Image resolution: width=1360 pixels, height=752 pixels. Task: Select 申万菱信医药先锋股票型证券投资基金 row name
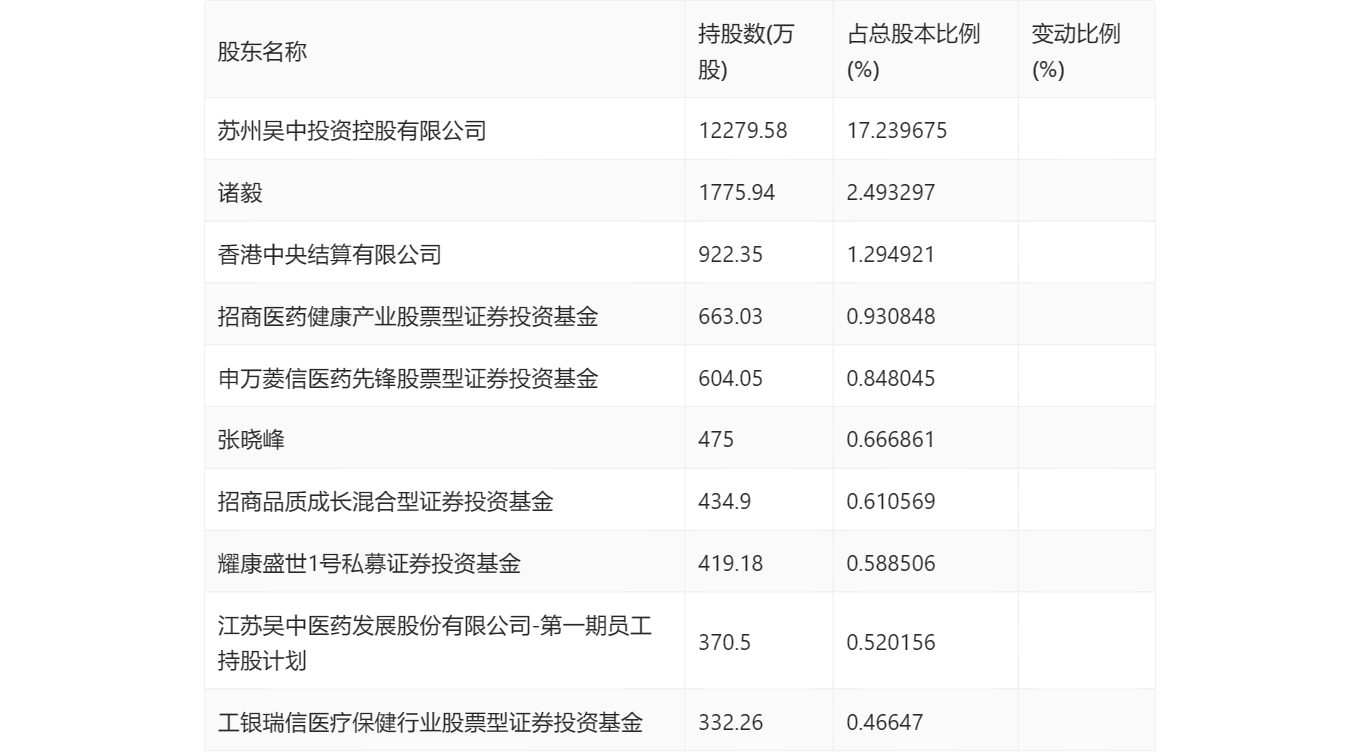(408, 378)
